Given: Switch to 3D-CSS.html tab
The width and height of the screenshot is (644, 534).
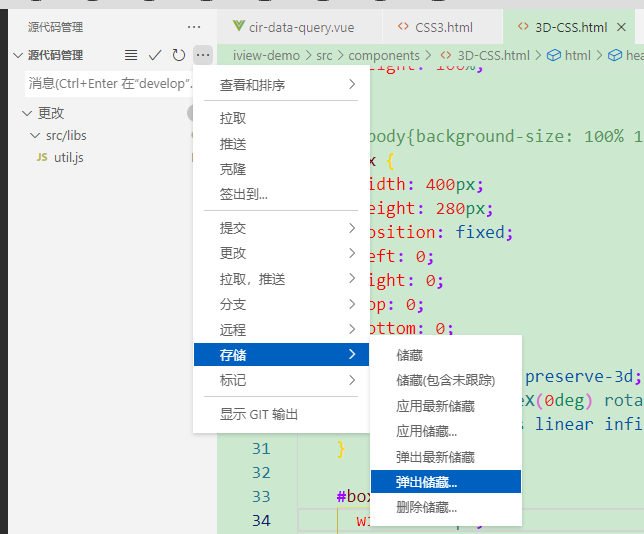Looking at the screenshot, I should pyautogui.click(x=570, y=28).
